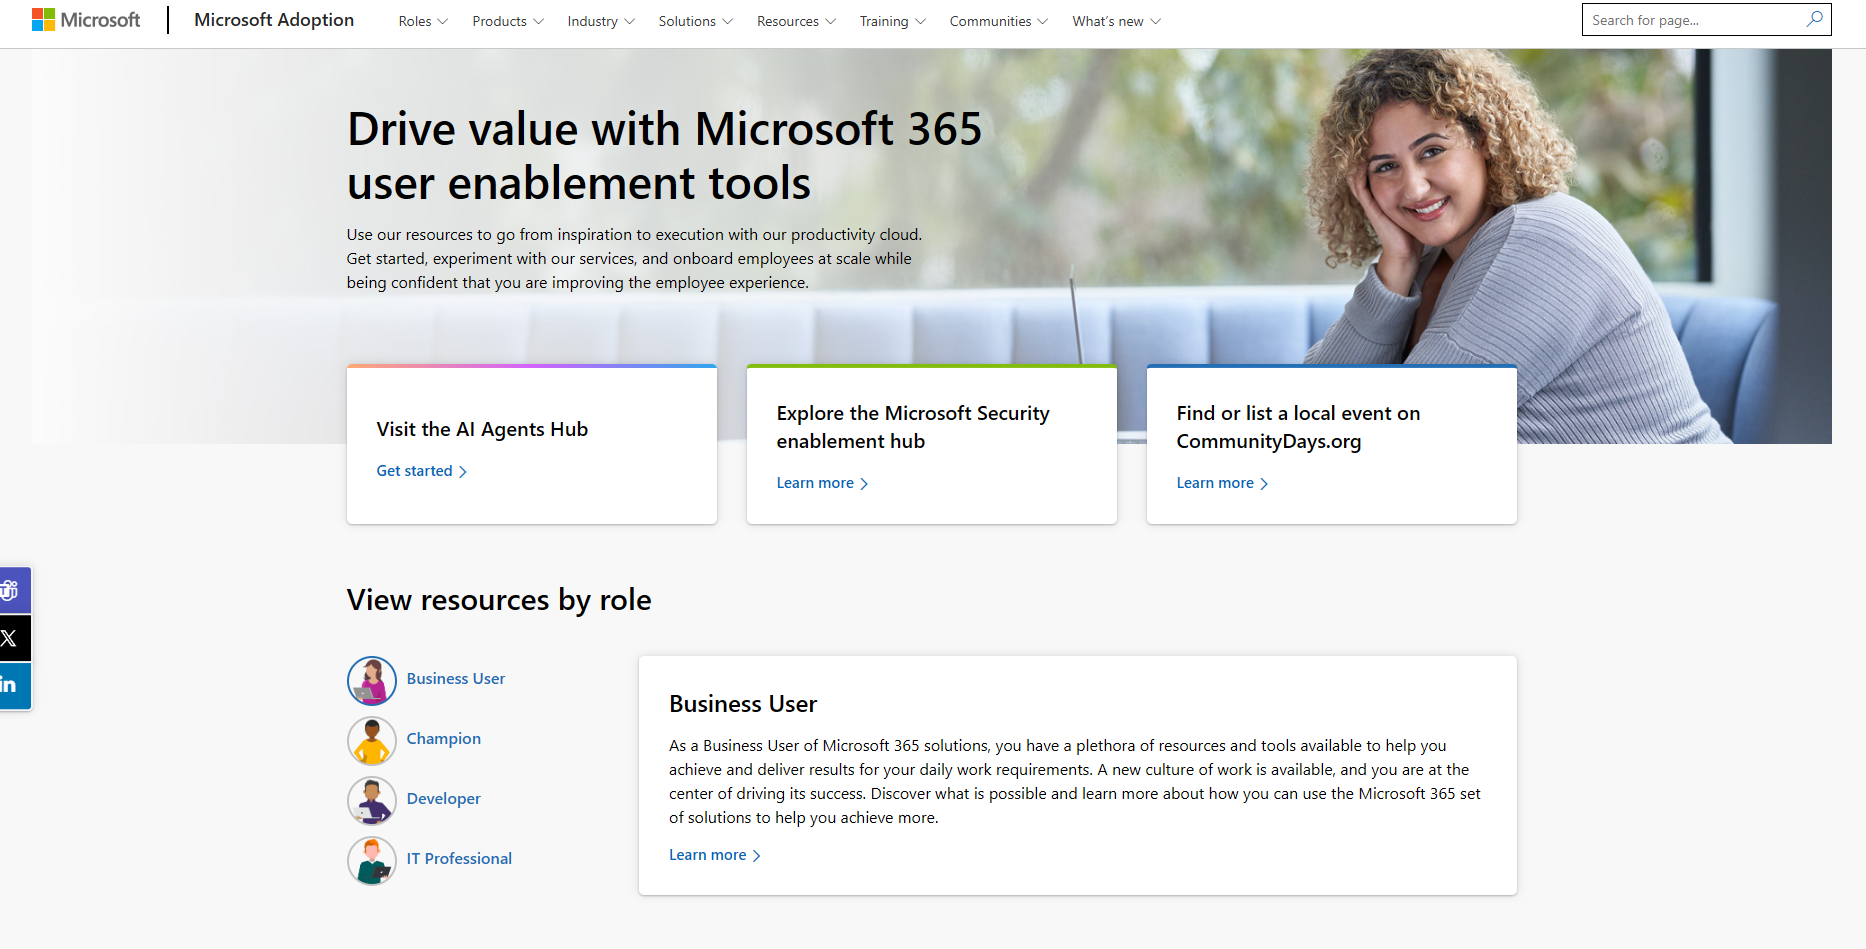Screen dimensions: 1866x949
Task: Open the What's new dropdown
Action: pyautogui.click(x=1116, y=21)
